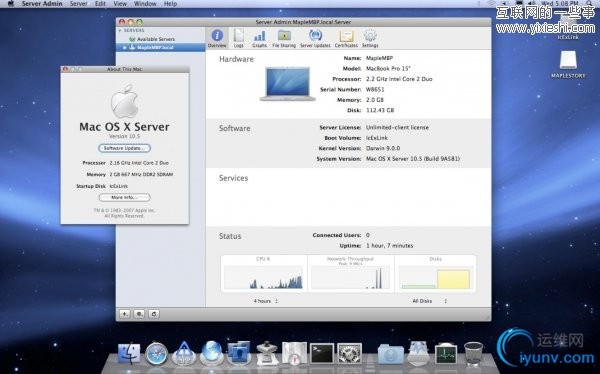Click the Uptime value 1 hour, 7 minutes
The height and width of the screenshot is (374, 600).
pyautogui.click(x=390, y=246)
